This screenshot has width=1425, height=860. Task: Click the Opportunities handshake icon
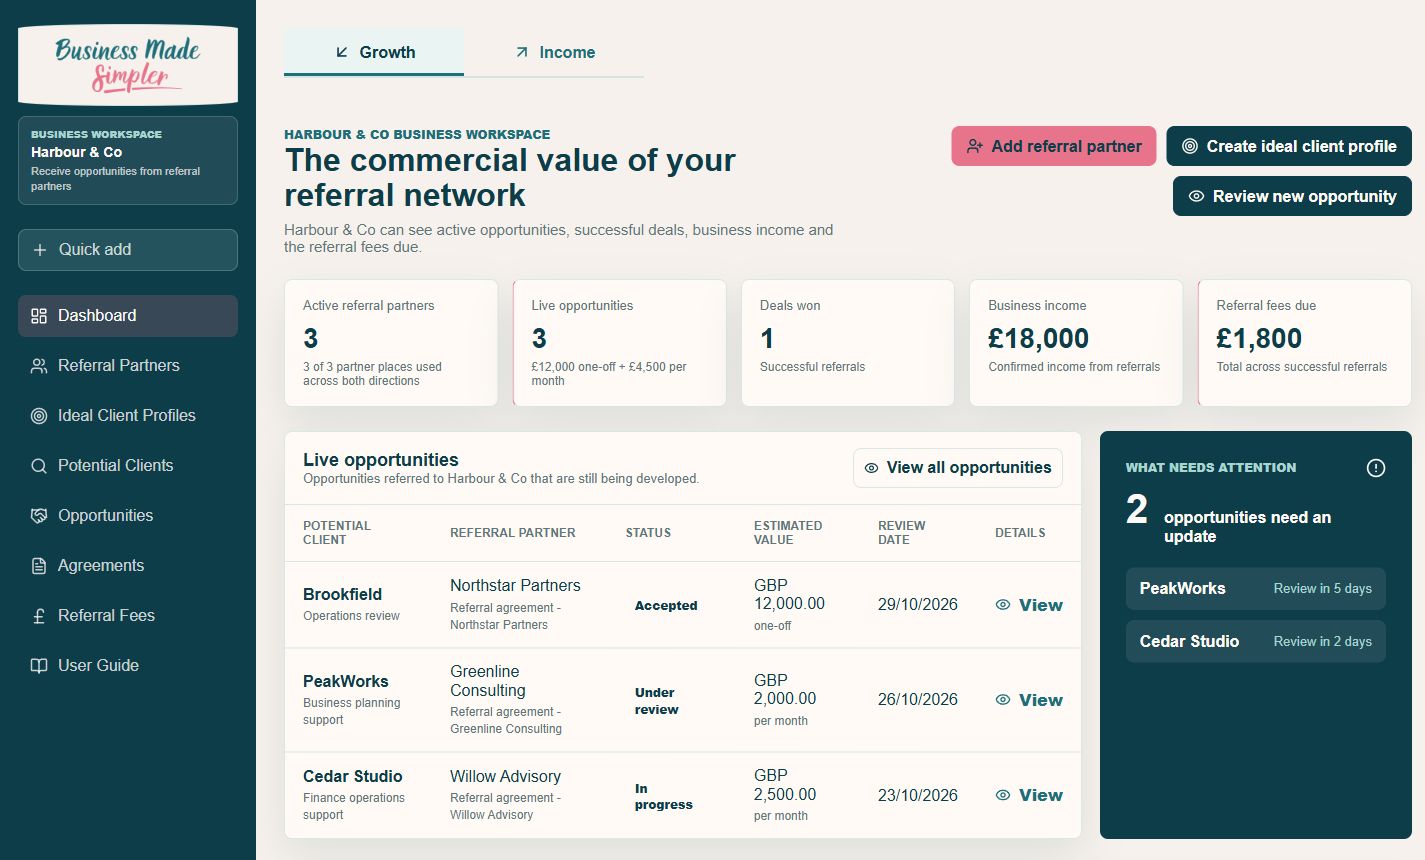[x=39, y=516]
